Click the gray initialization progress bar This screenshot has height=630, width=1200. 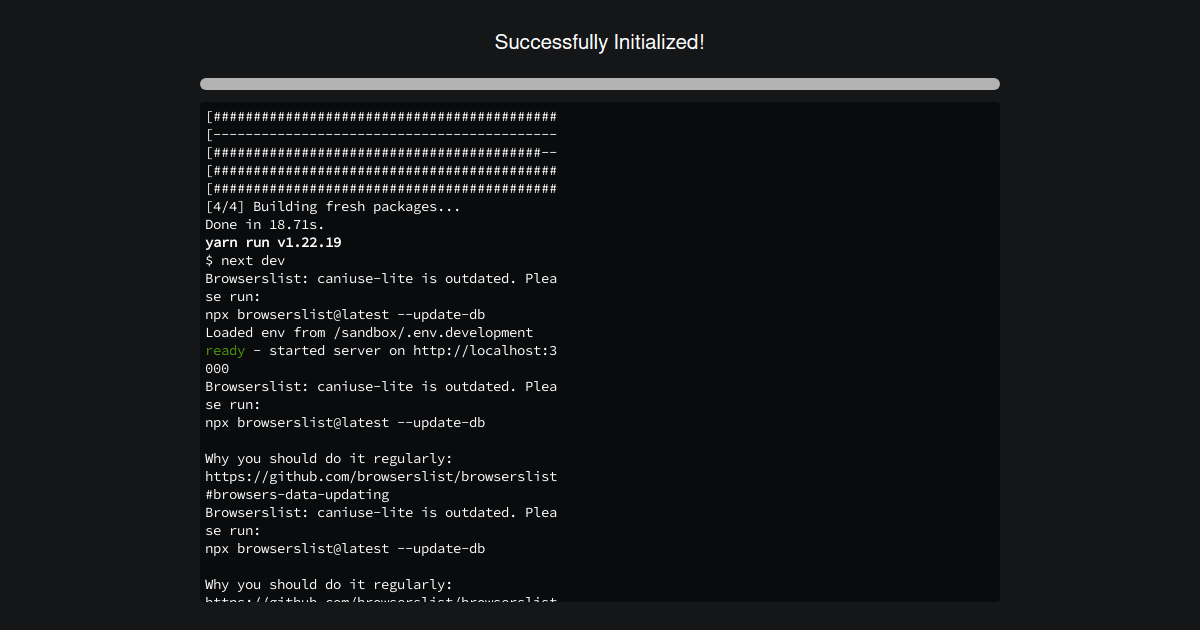[x=599, y=84]
